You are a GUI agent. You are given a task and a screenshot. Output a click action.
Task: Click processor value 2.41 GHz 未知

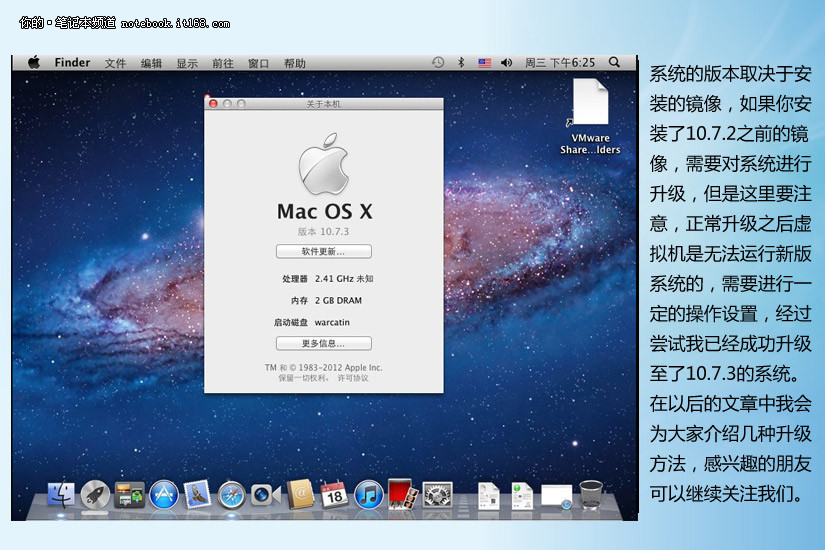(344, 278)
